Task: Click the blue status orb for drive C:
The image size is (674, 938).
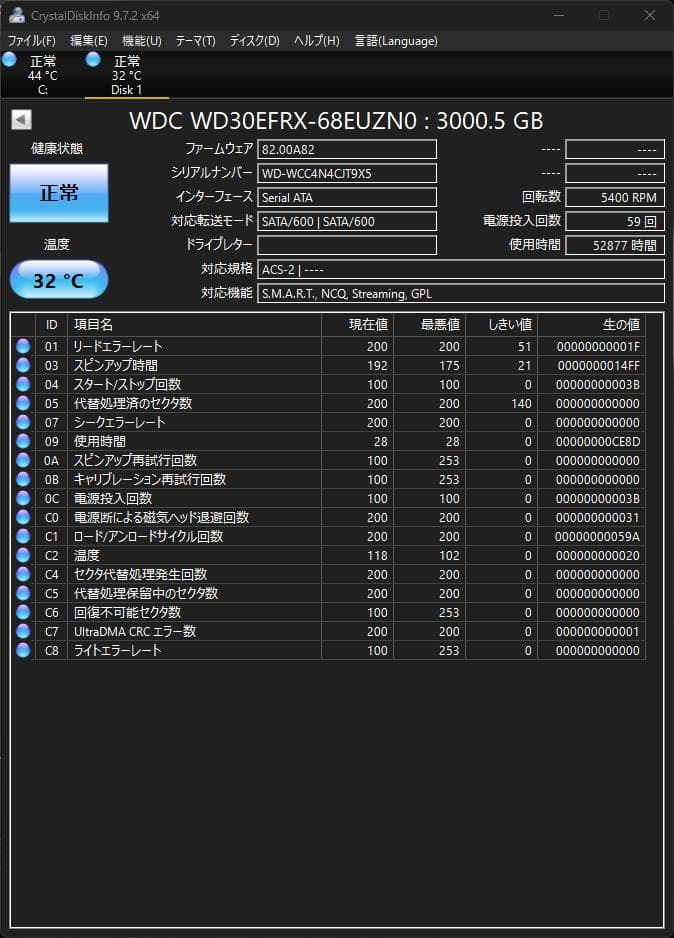Action: click(9, 59)
